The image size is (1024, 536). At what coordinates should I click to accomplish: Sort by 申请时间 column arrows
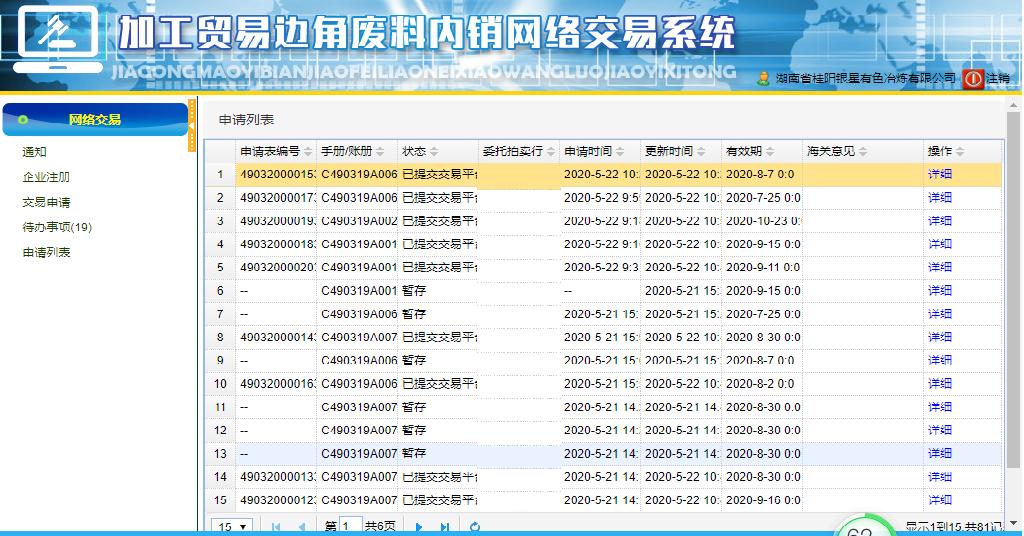click(620, 151)
